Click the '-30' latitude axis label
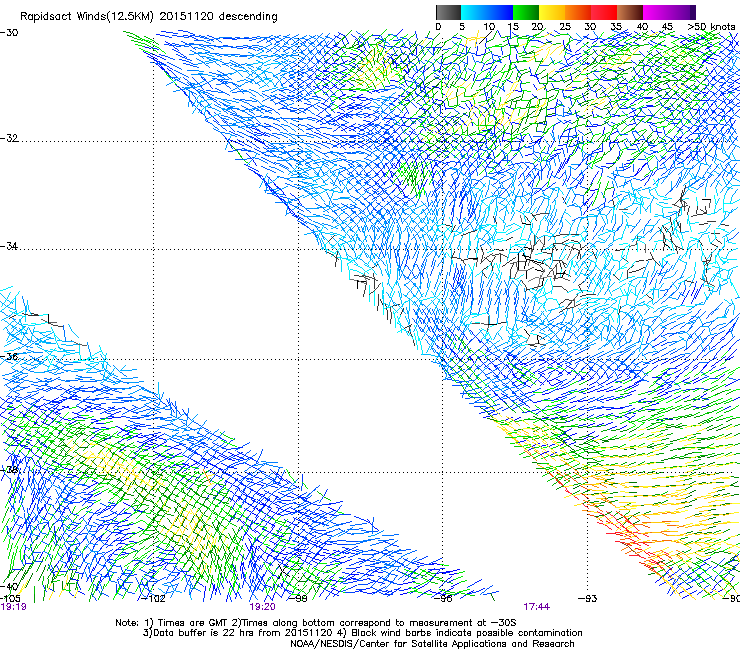740x650 pixels. [x=9, y=33]
